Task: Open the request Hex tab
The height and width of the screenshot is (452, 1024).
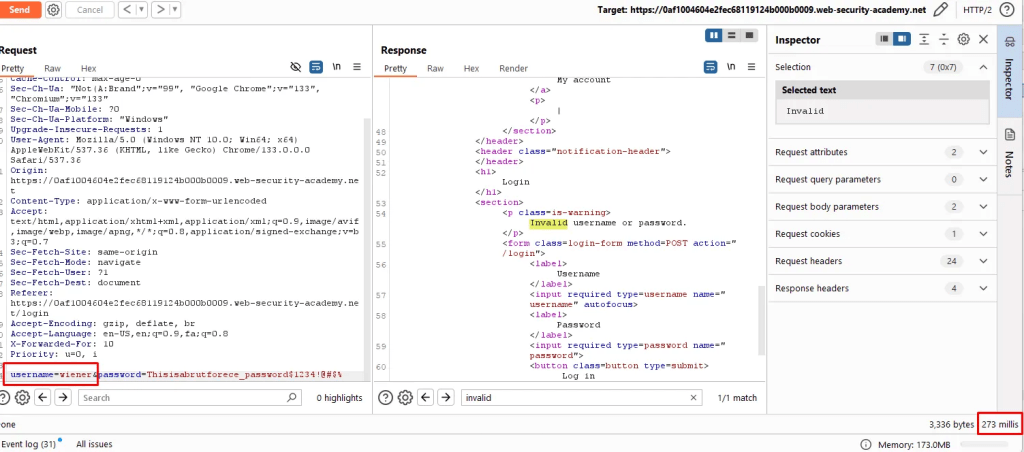Action: (x=89, y=68)
